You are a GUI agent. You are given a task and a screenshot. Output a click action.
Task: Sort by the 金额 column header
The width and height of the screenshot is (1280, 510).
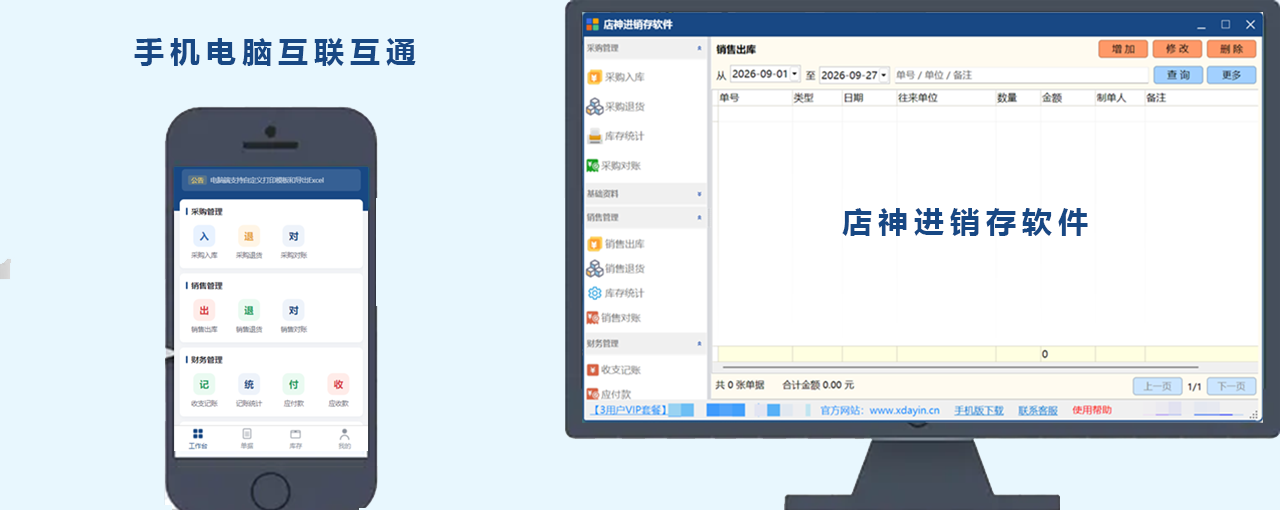coord(1068,98)
